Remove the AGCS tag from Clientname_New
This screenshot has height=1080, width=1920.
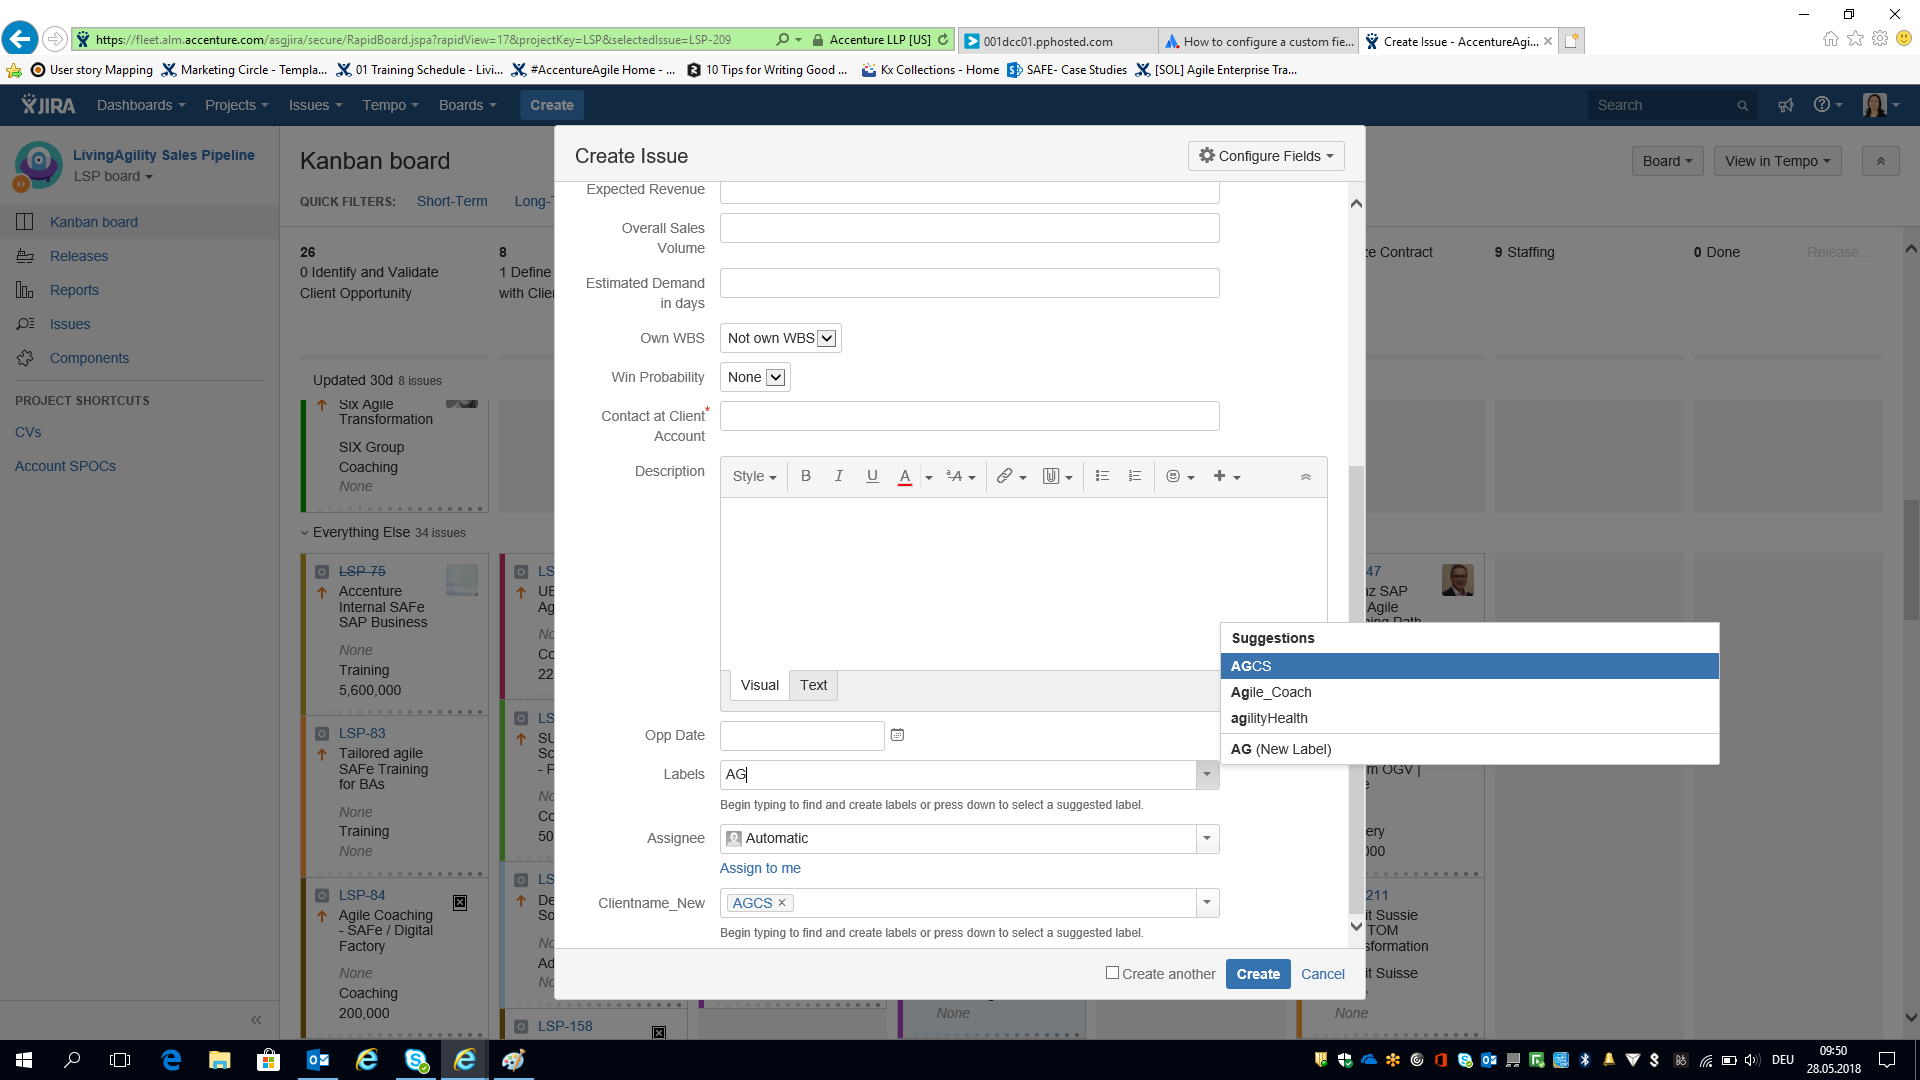(782, 903)
